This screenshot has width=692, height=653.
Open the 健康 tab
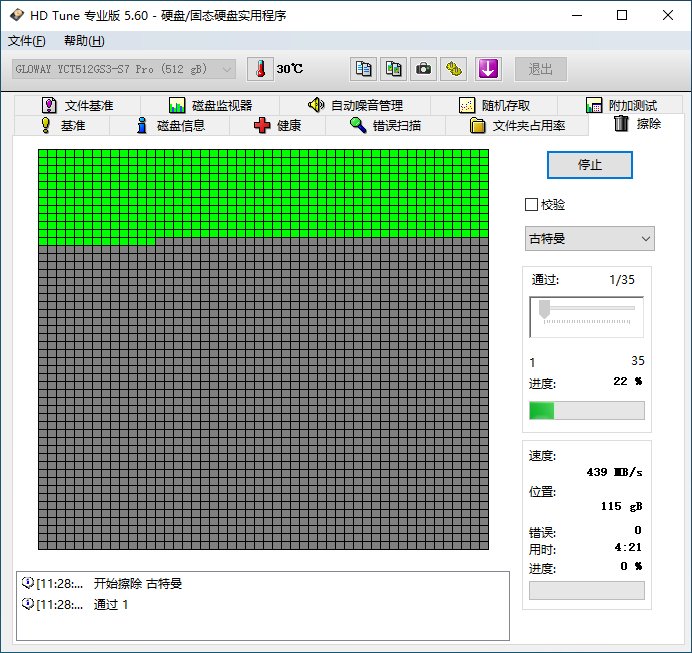point(278,125)
